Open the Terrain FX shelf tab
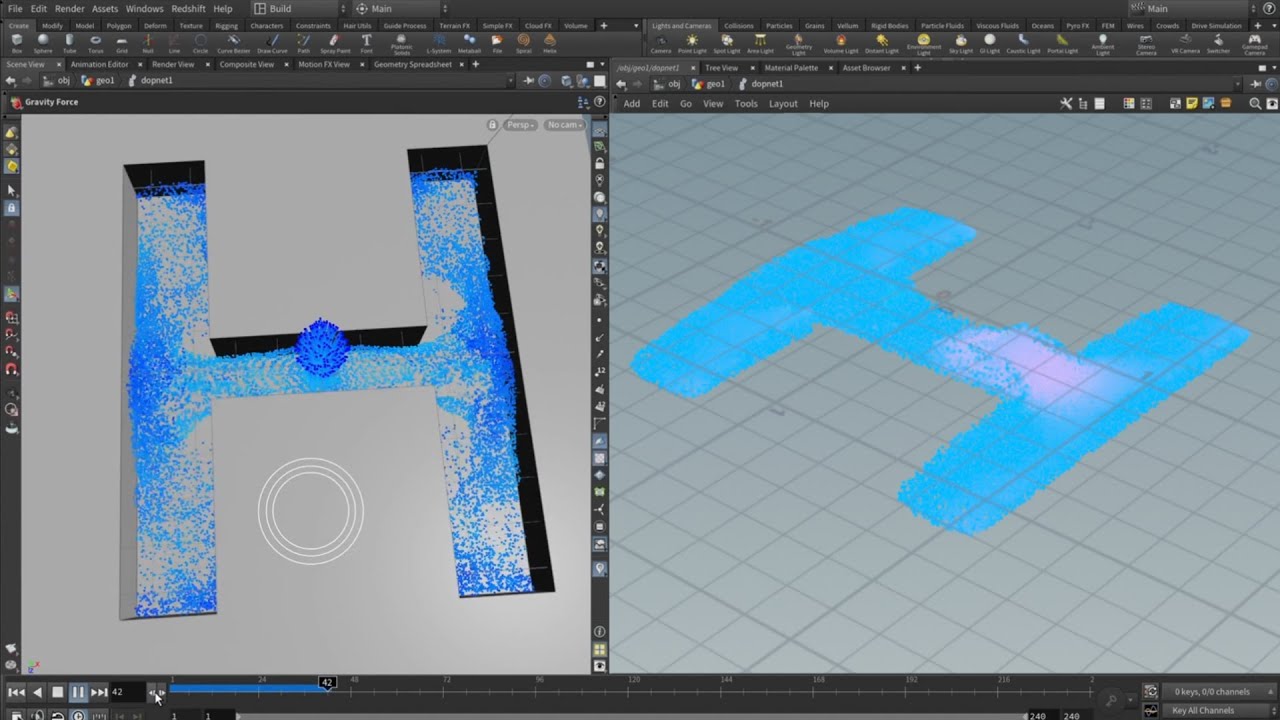Image resolution: width=1280 pixels, height=720 pixels. coord(454,25)
